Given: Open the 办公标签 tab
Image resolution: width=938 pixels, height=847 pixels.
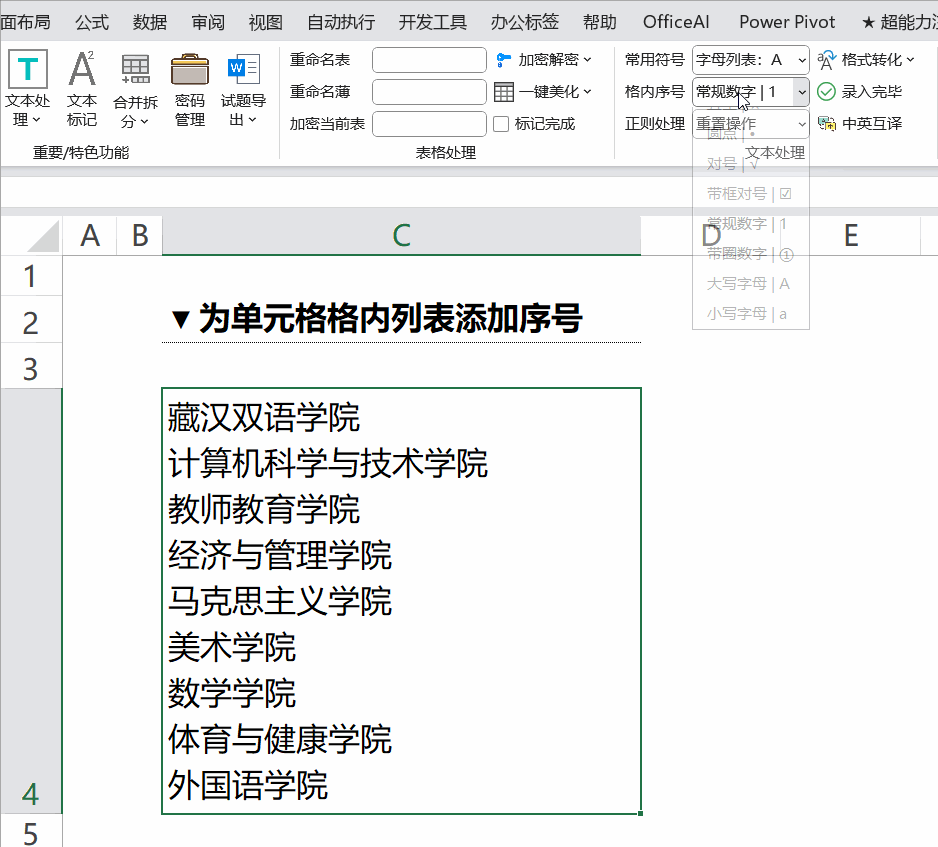Looking at the screenshot, I should coord(525,22).
